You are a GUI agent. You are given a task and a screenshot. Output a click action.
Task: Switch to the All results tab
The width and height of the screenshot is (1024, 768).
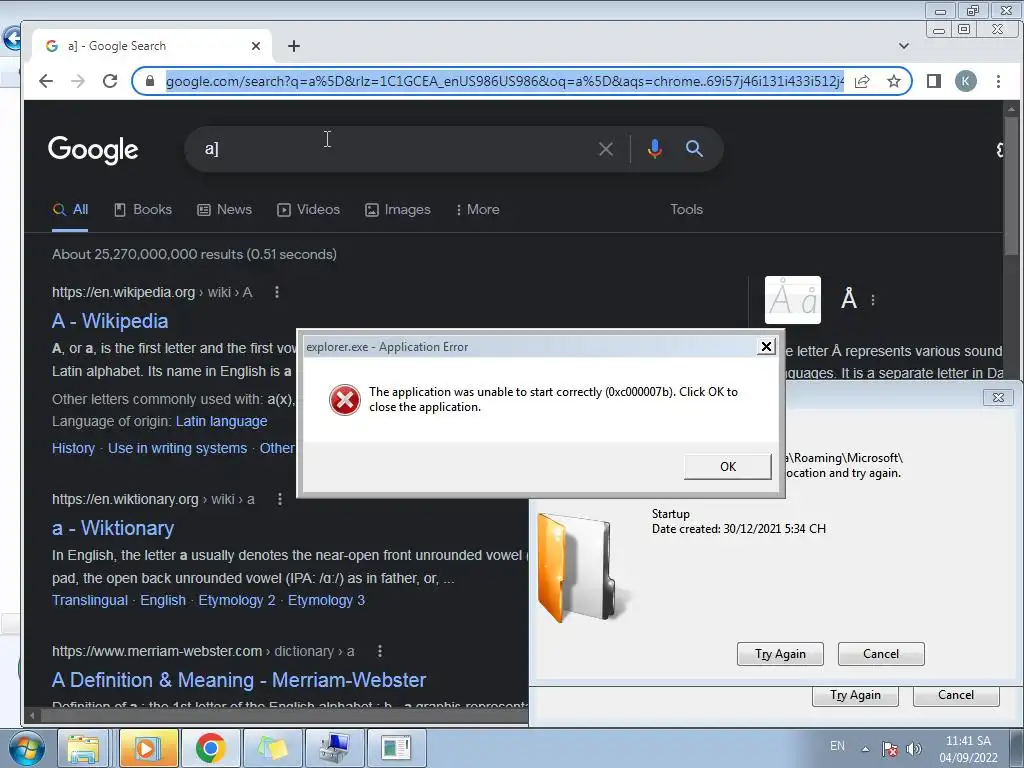(70, 210)
